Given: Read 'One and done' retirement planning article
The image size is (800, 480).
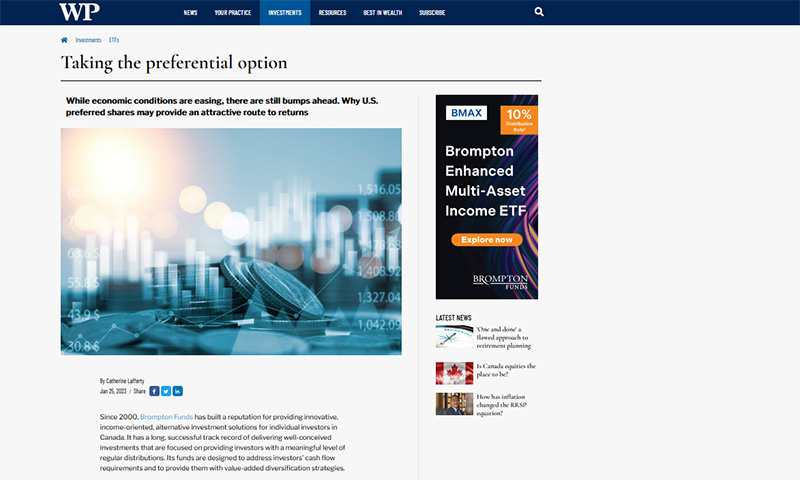Looking at the screenshot, I should (x=504, y=337).
